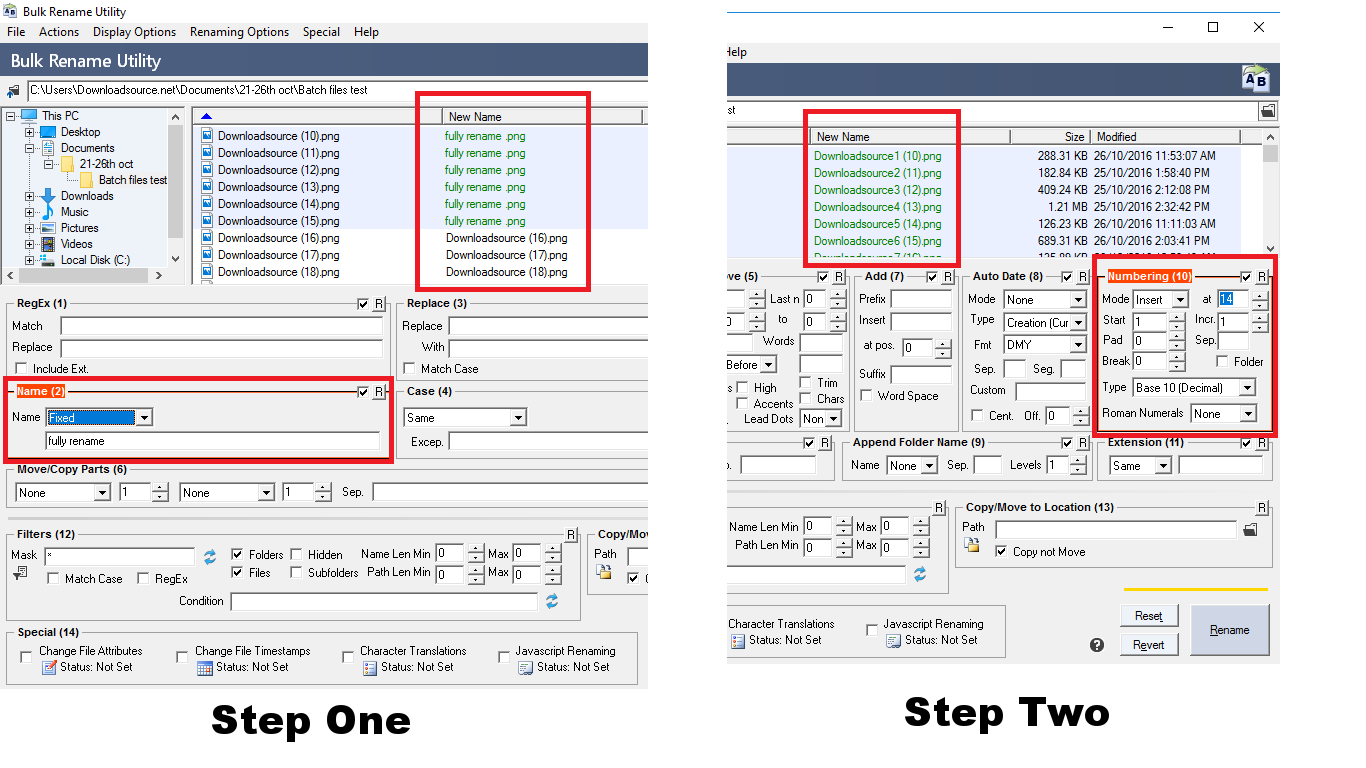Click the blue refresh icon in the Step Two window
Image resolution: width=1366 pixels, height=768 pixels.
pos(919,574)
